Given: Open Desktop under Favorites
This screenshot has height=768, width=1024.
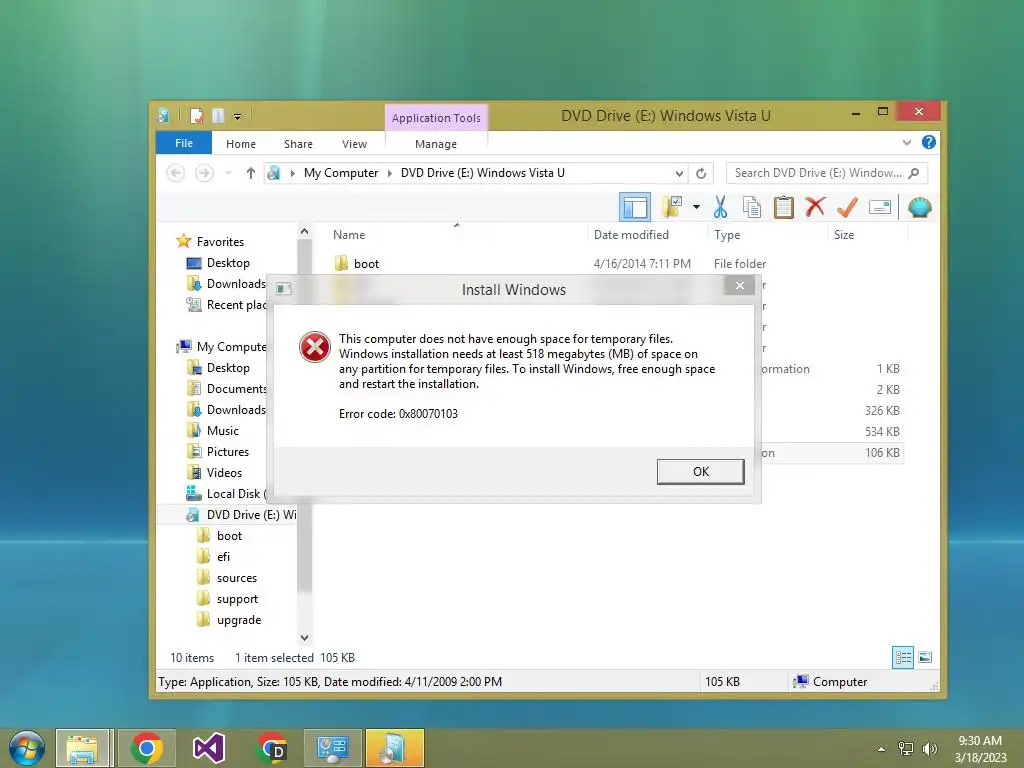Looking at the screenshot, I should point(228,263).
